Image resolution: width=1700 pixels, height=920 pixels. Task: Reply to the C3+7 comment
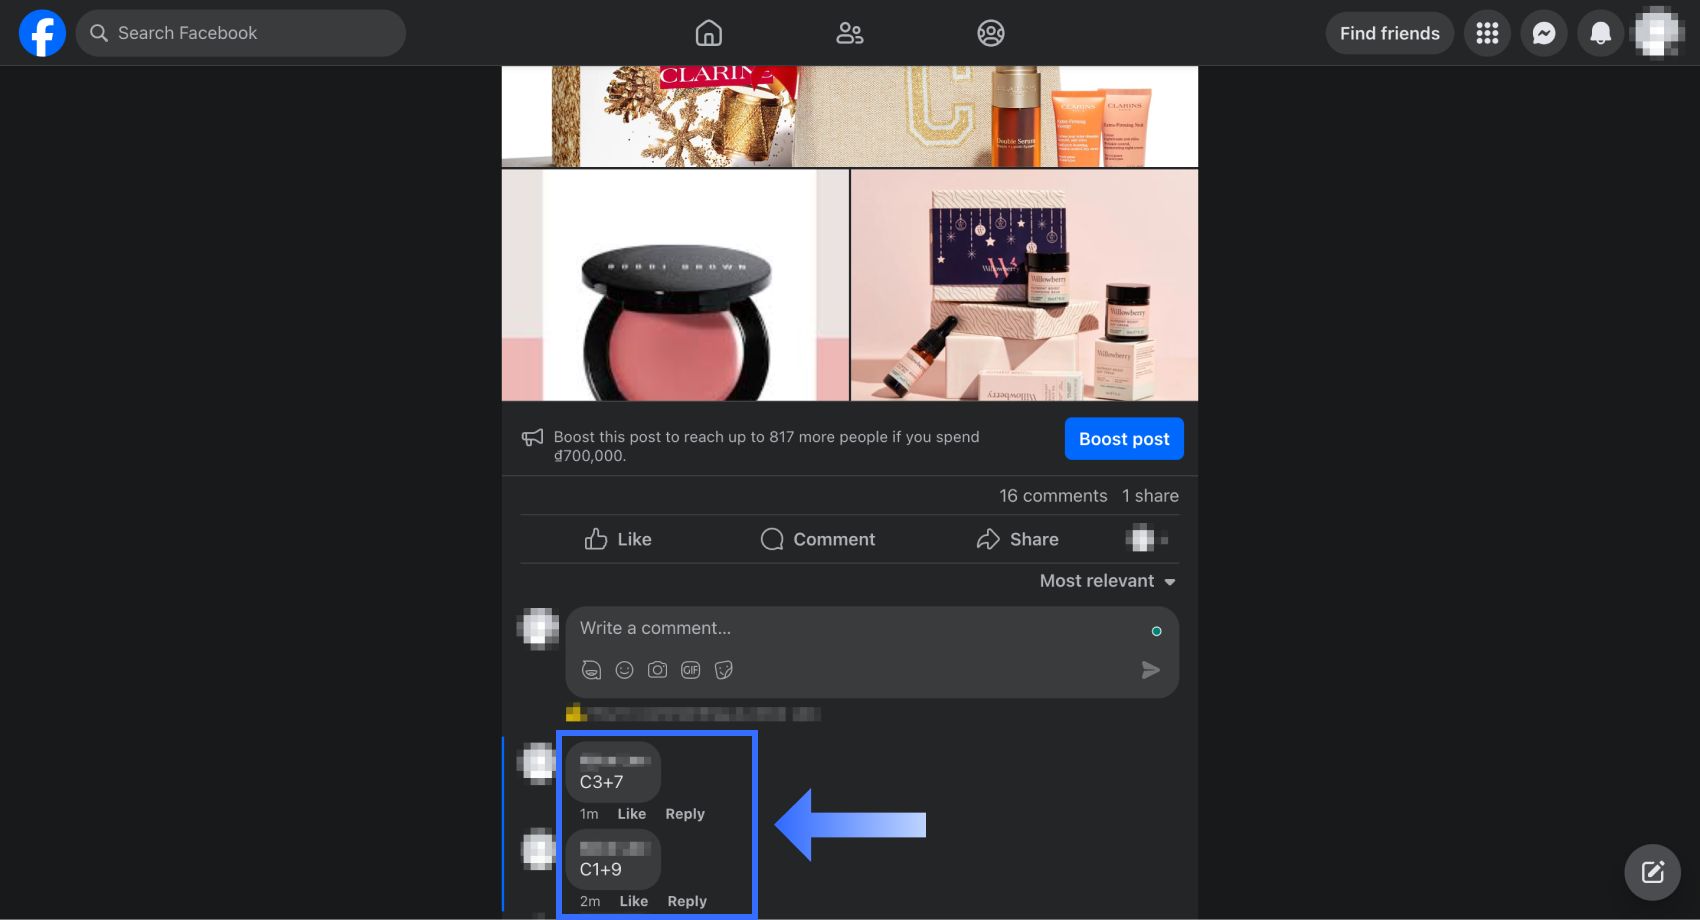pyautogui.click(x=685, y=814)
